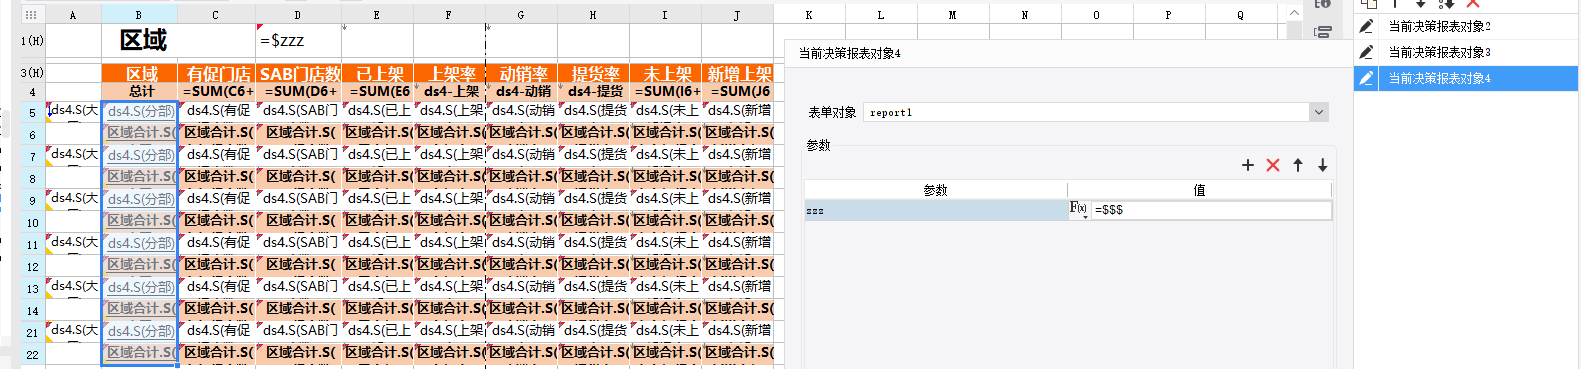Open the layout panel icon in the side strip

pyautogui.click(x=1322, y=32)
